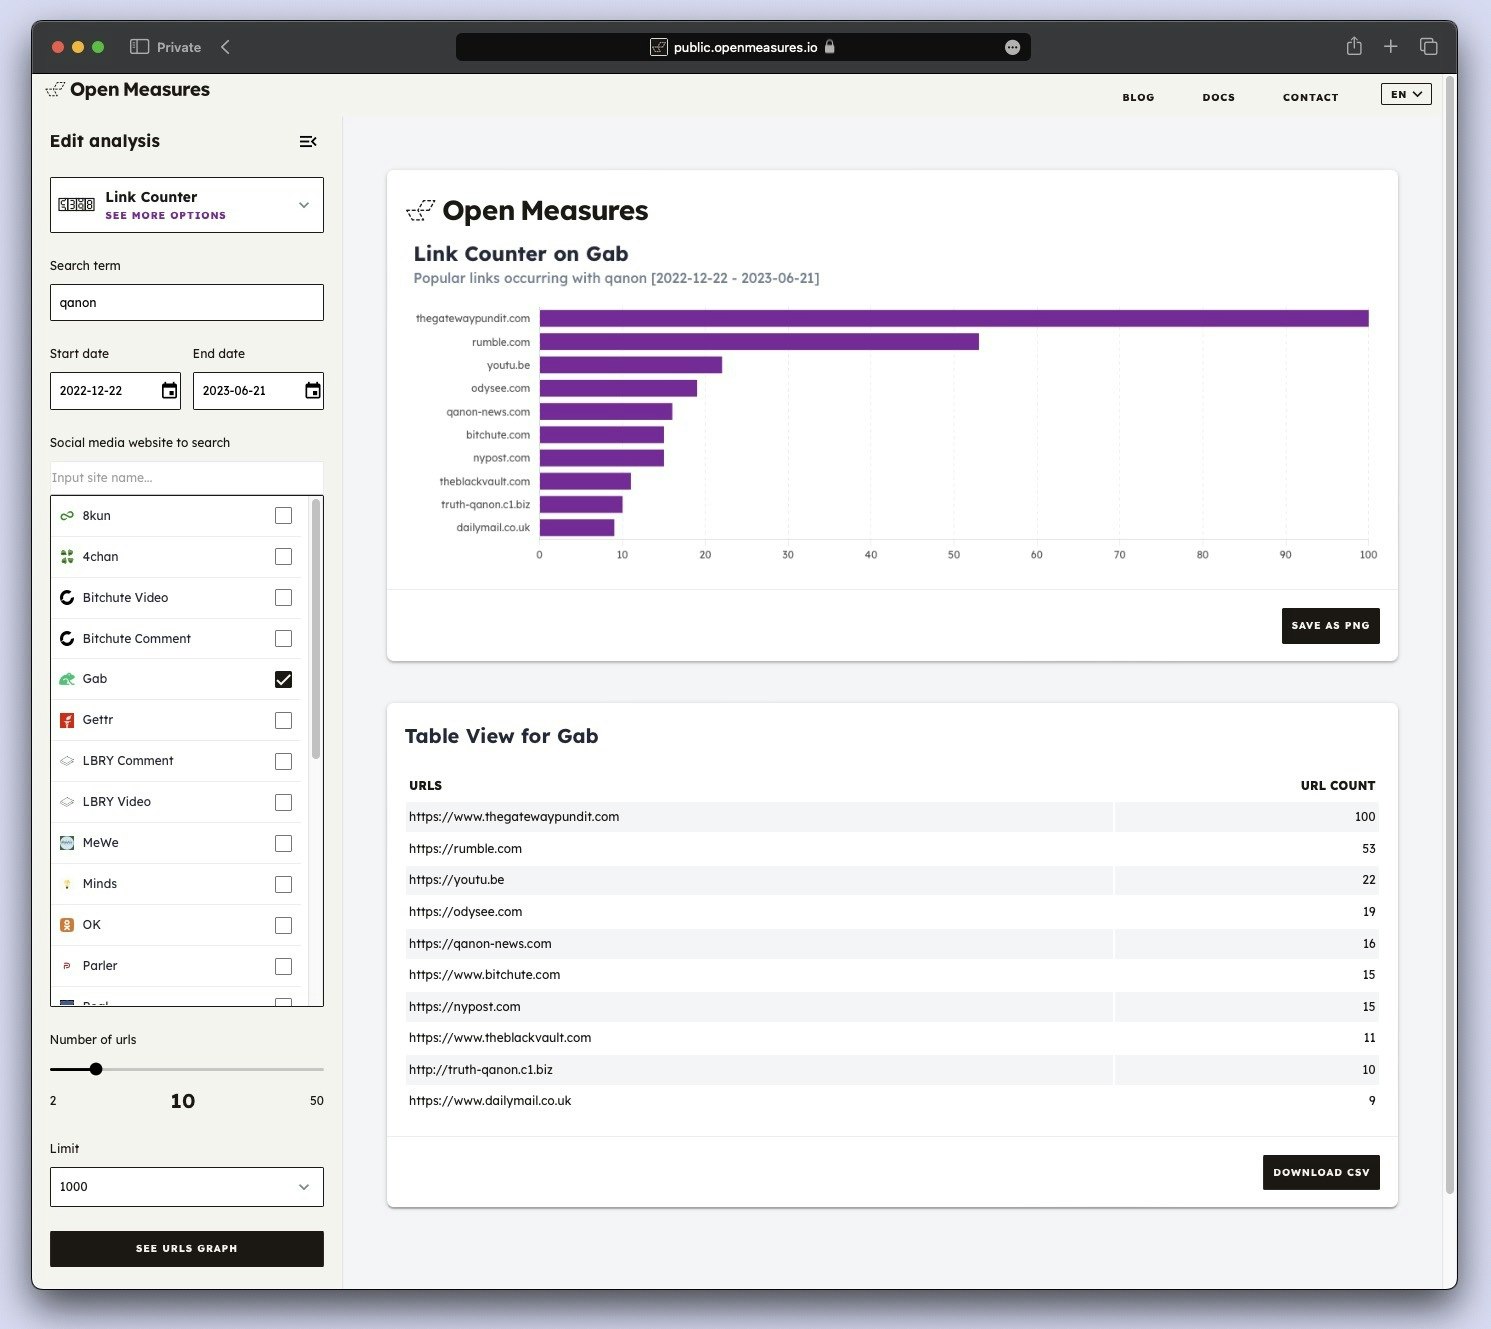Open the start date calendar icon
This screenshot has height=1329, width=1491.
169,391
